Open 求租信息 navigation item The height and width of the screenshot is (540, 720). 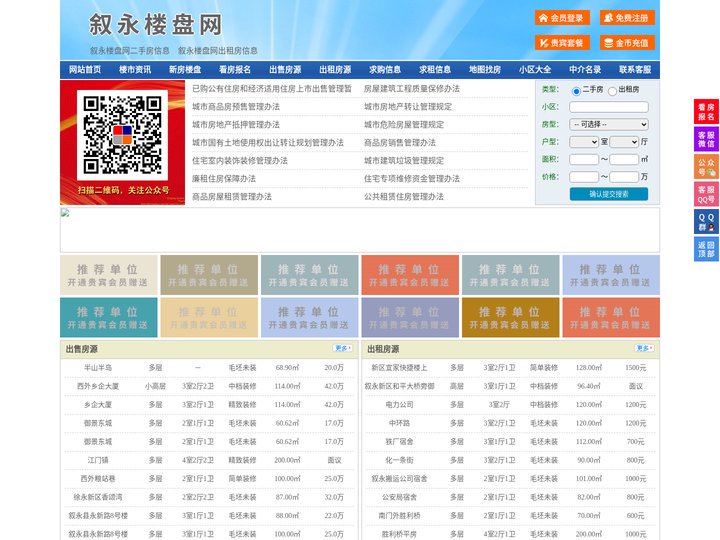(435, 70)
